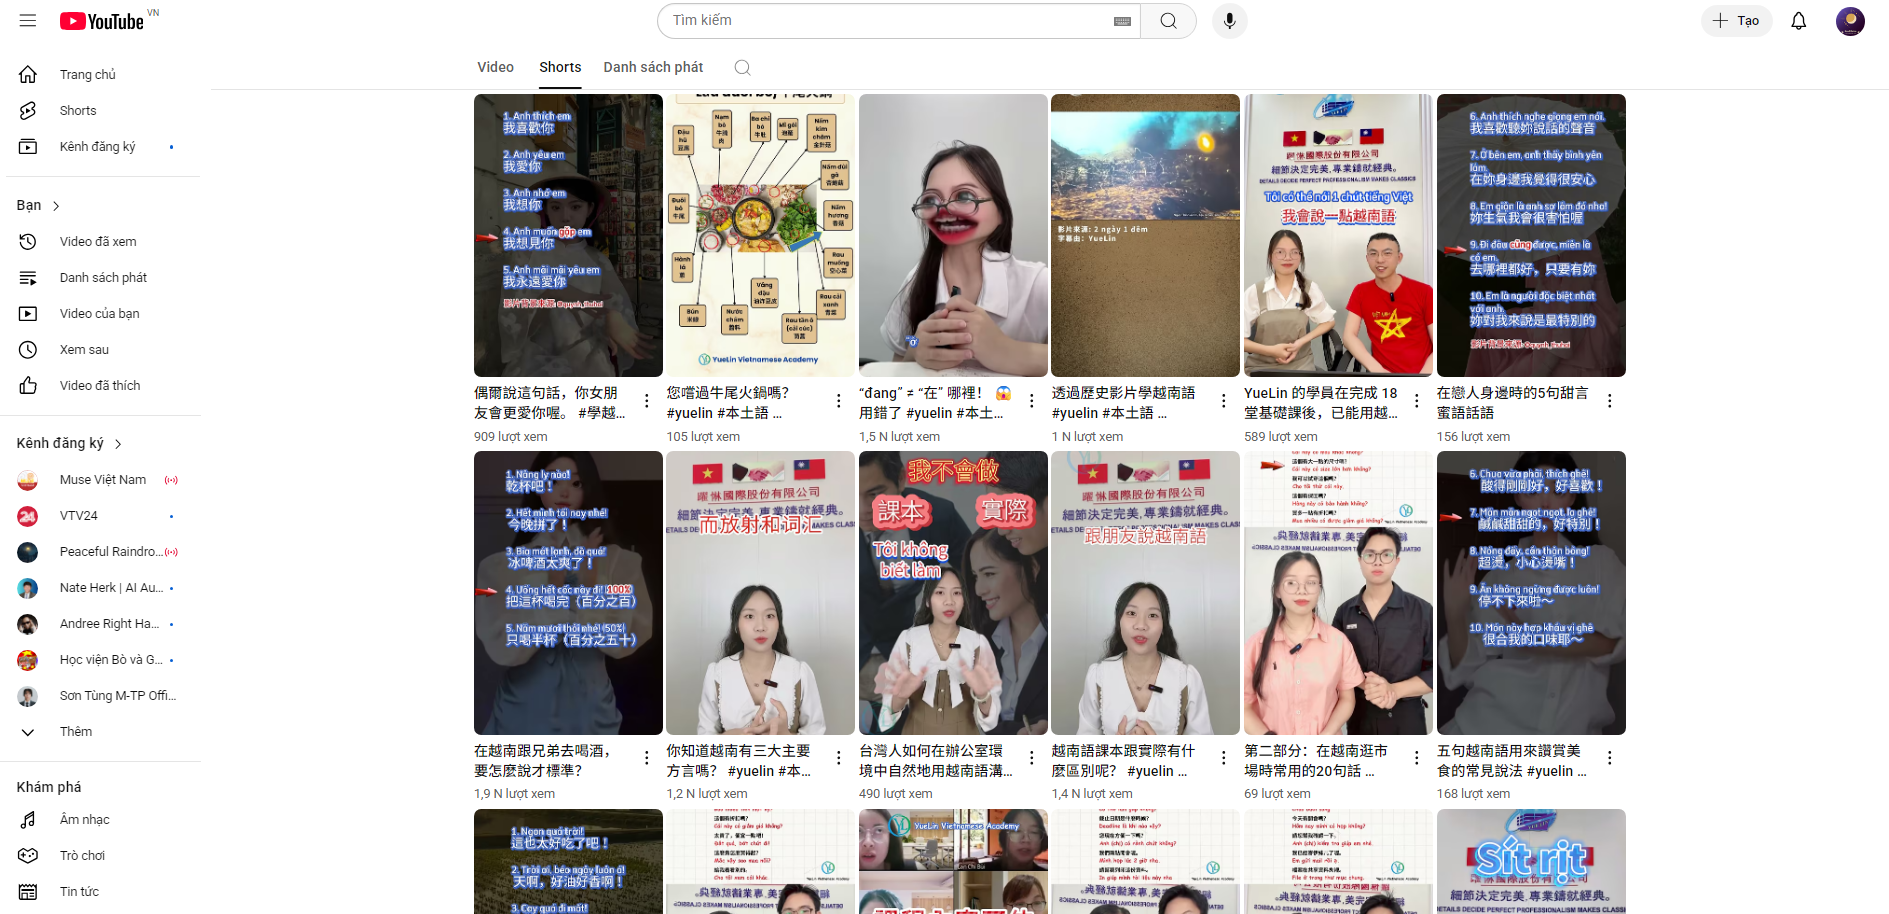The width and height of the screenshot is (1889, 914).
Task: Switch to Danh sách phát tab
Action: pos(653,67)
